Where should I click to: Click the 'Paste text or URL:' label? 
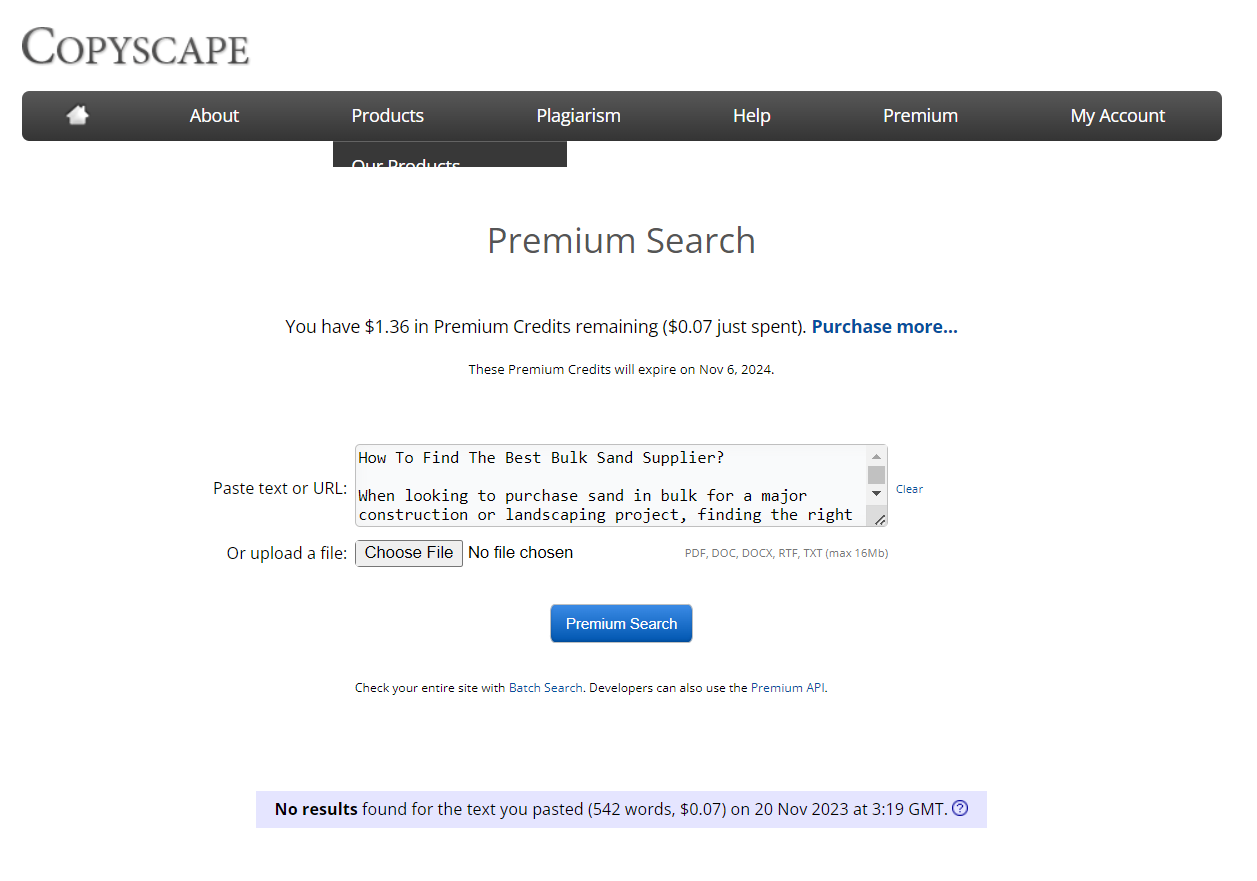click(280, 488)
